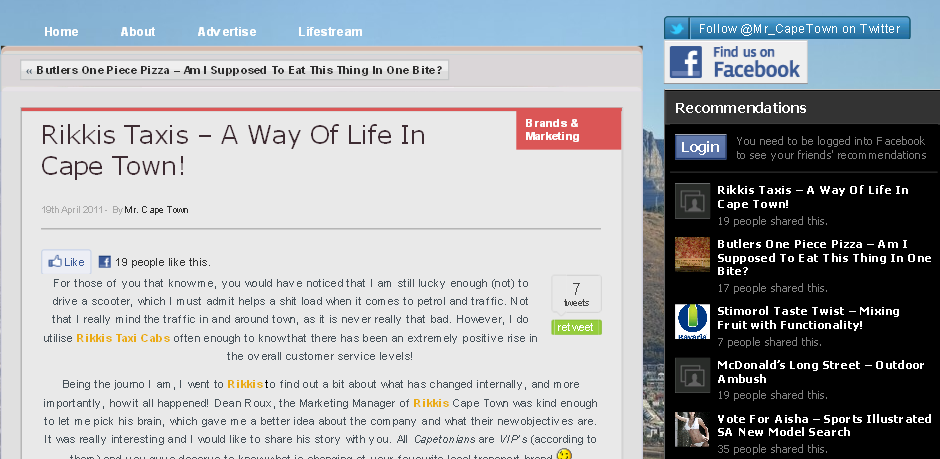Open author link Mr. Cape Town
The width and height of the screenshot is (940, 459).
coord(156,210)
